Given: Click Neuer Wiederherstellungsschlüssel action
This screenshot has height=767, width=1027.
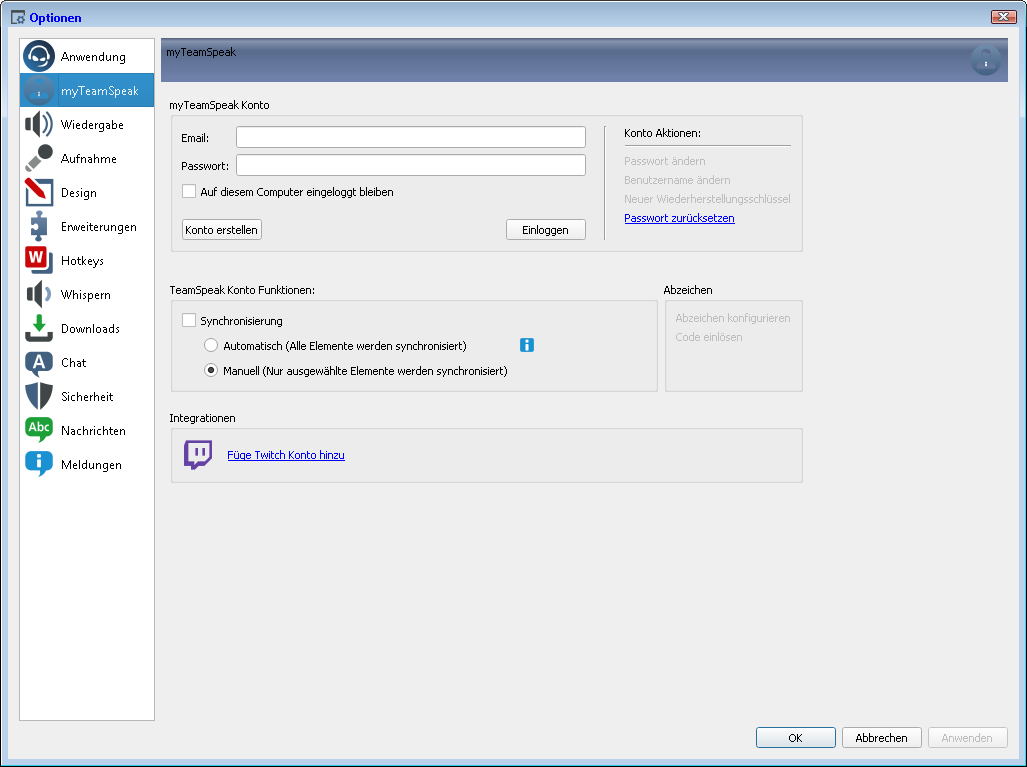Looking at the screenshot, I should [x=707, y=199].
